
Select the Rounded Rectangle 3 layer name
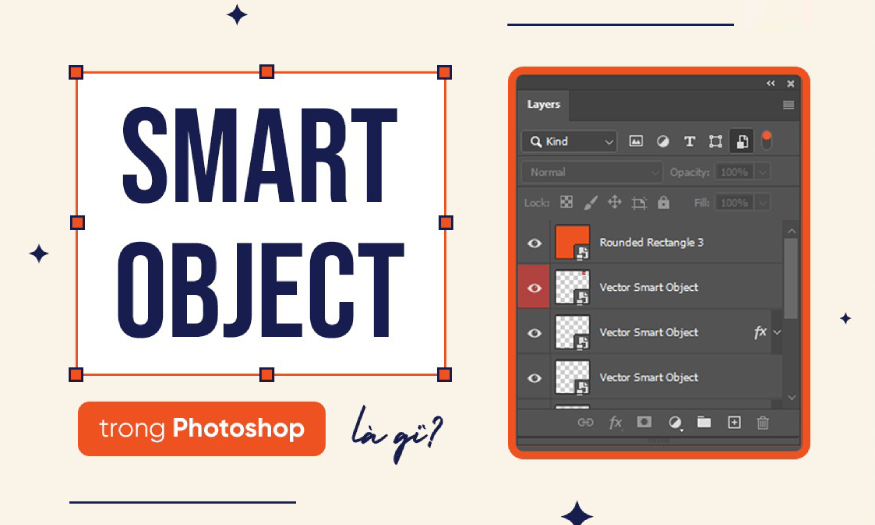click(x=651, y=243)
